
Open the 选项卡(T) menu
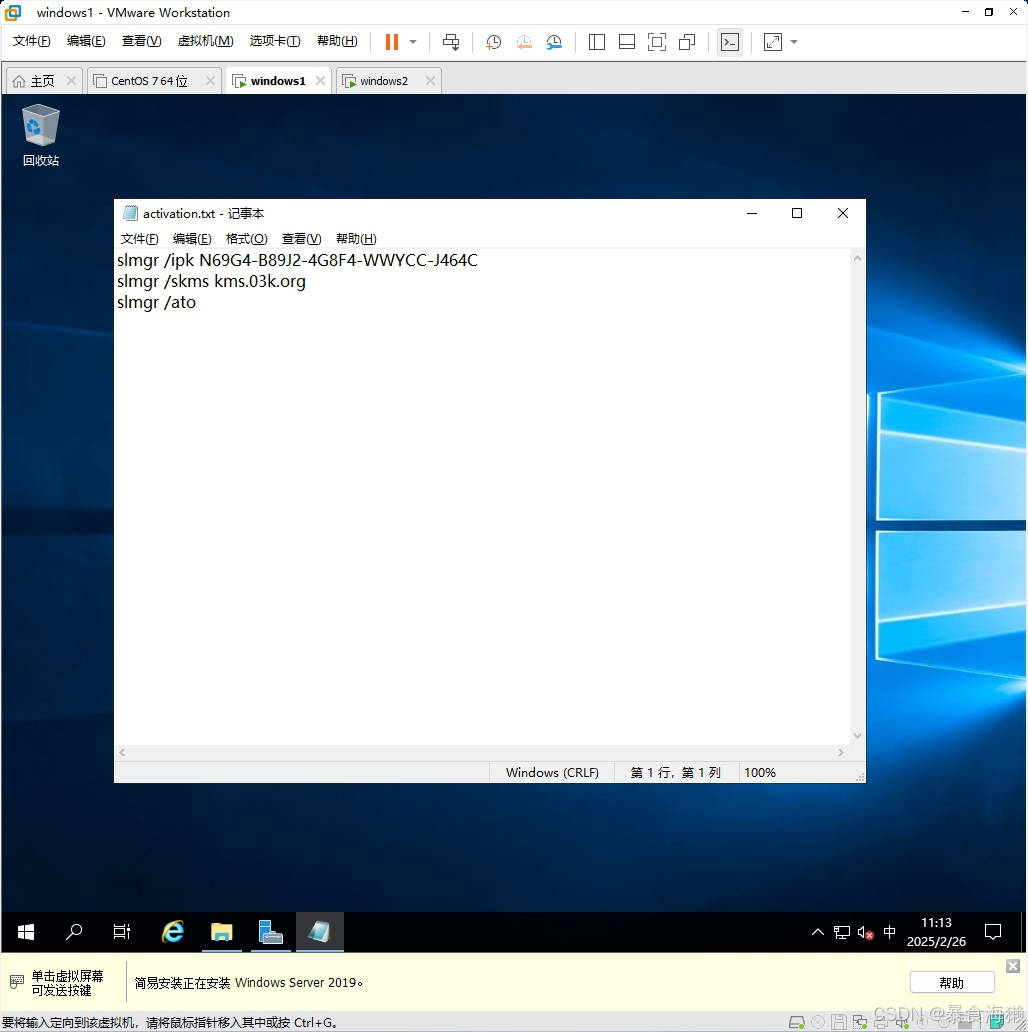(275, 41)
